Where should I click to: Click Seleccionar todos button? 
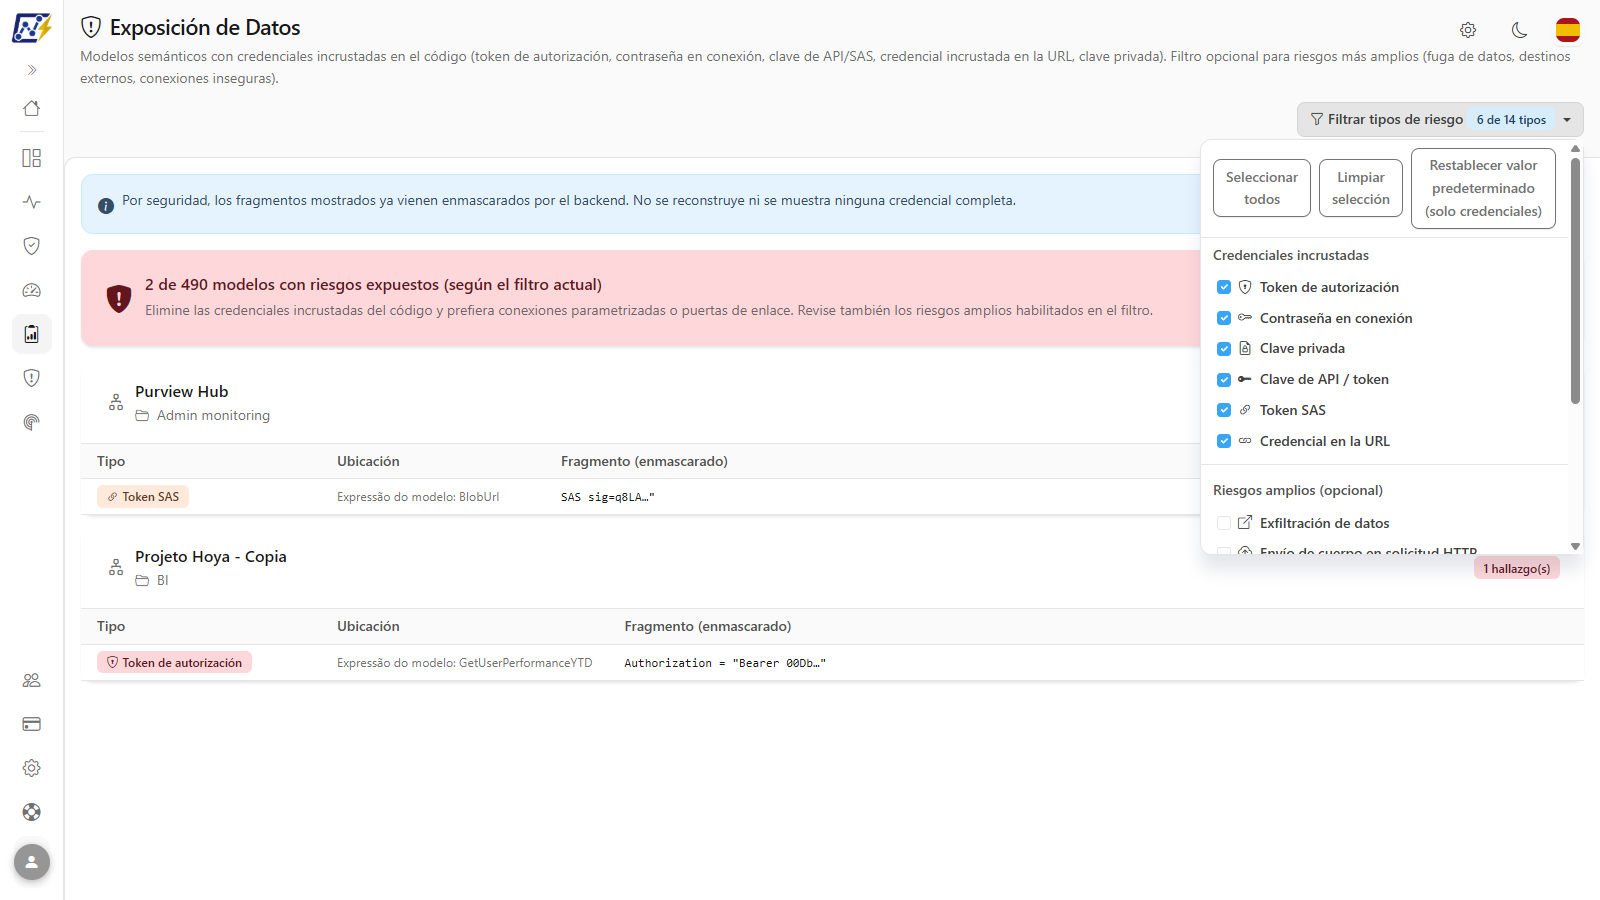pos(1262,188)
